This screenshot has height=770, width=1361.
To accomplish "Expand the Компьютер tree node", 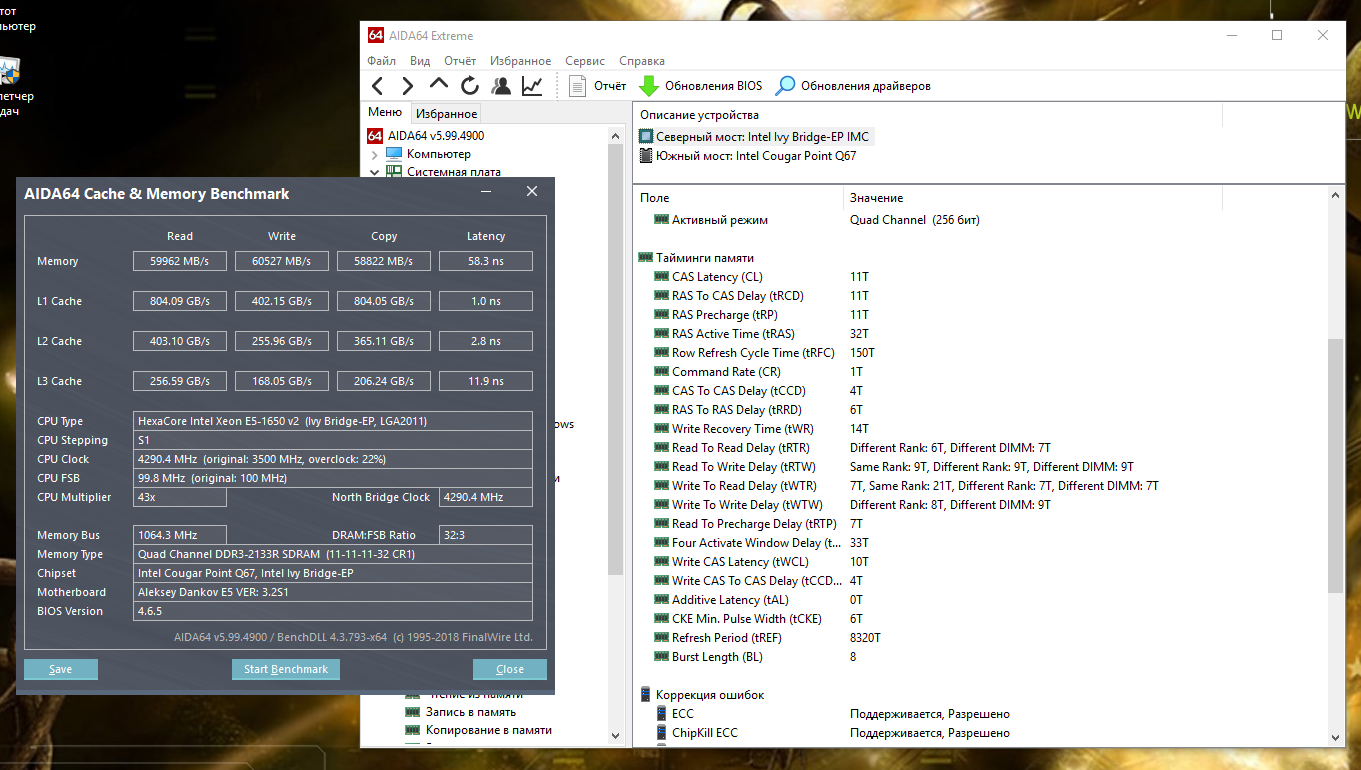I will [x=374, y=155].
